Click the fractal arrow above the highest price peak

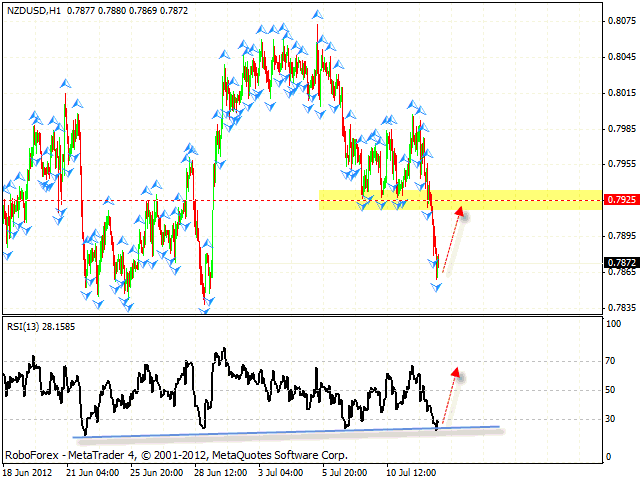[x=318, y=16]
